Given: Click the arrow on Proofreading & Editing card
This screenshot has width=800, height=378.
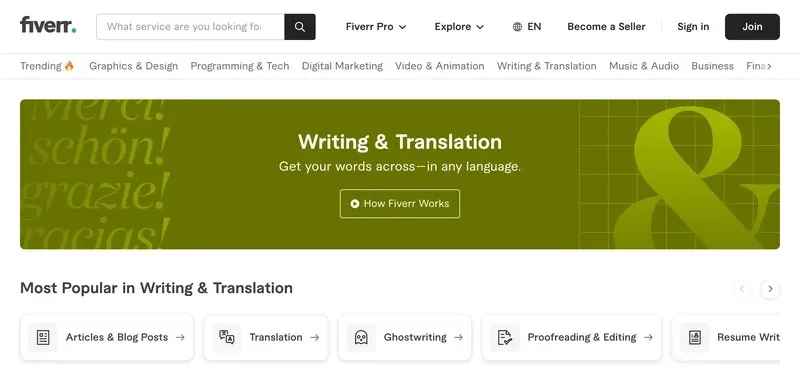Looking at the screenshot, I should click(648, 337).
